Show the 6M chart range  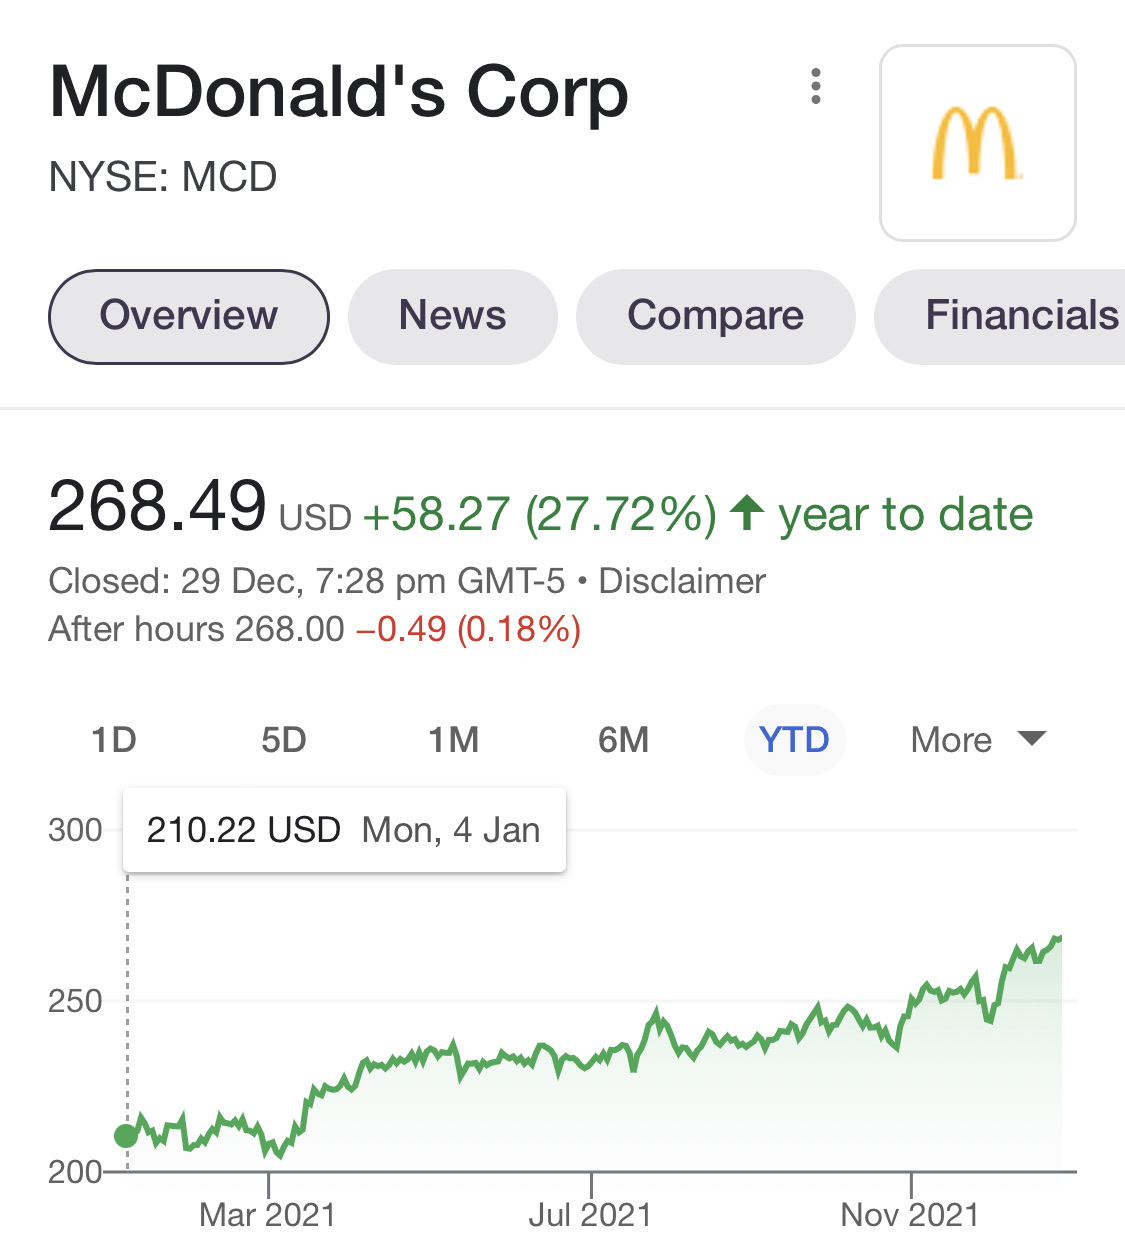pyautogui.click(x=624, y=740)
